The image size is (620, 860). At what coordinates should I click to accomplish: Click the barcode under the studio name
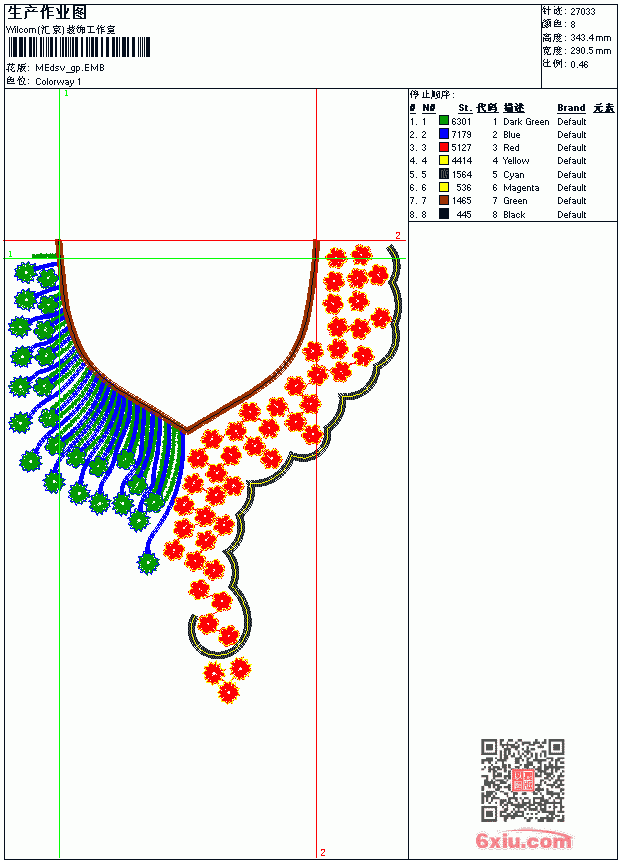coord(78,47)
